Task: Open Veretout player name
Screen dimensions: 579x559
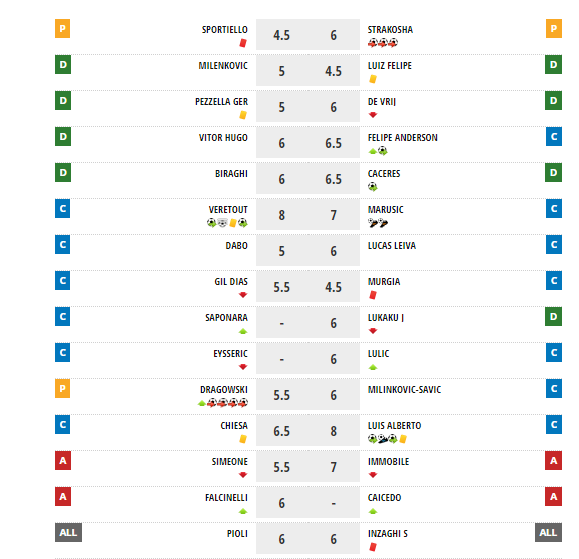Action: click(x=228, y=210)
